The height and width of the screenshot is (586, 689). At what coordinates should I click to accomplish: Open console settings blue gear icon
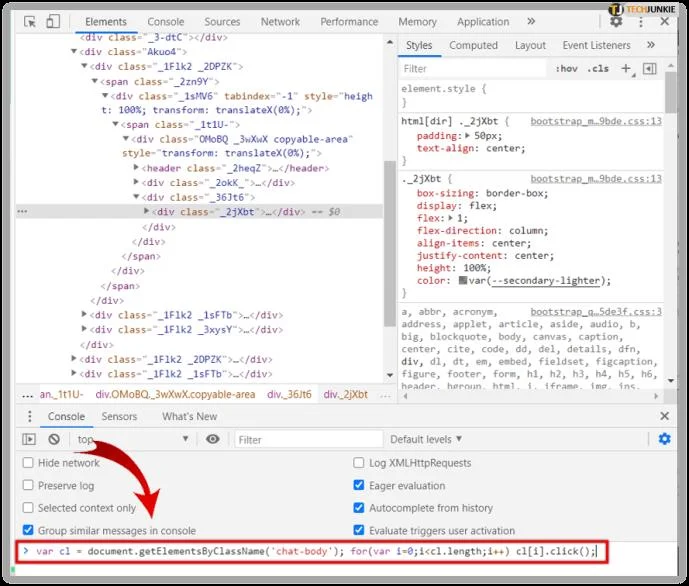tap(664, 438)
